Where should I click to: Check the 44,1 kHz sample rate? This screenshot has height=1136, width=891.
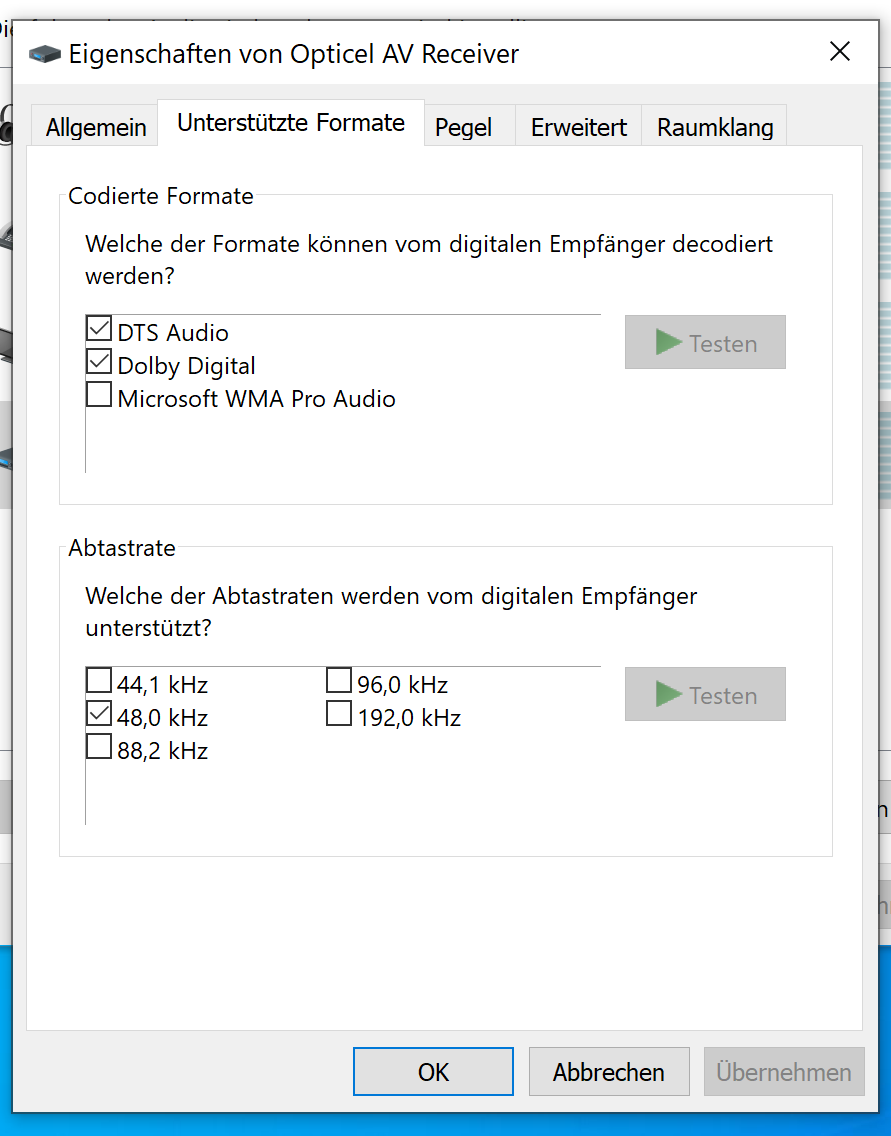(x=99, y=682)
